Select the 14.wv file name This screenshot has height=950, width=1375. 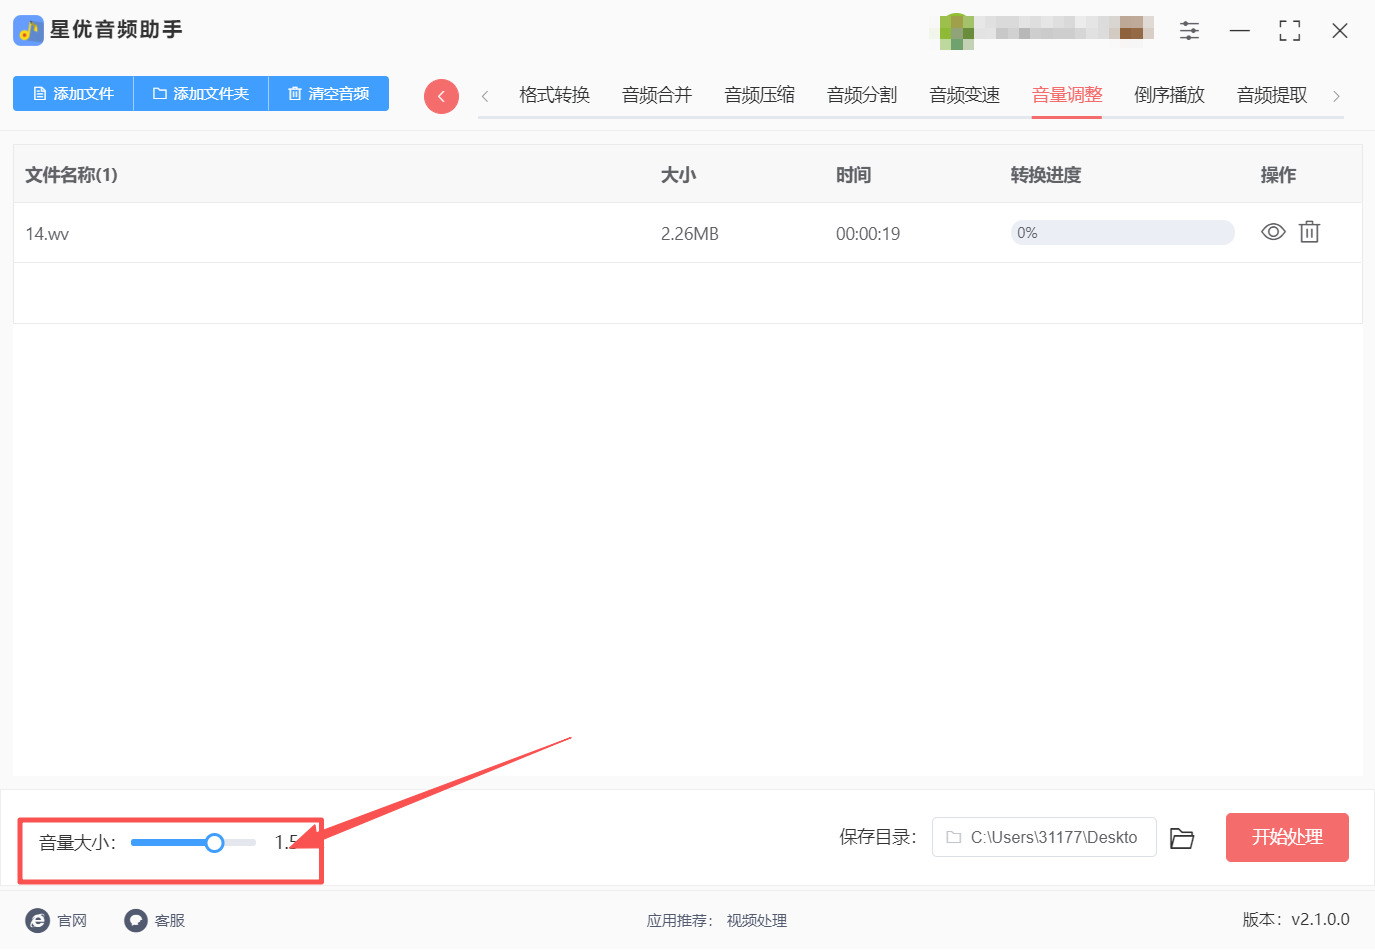[x=47, y=234]
